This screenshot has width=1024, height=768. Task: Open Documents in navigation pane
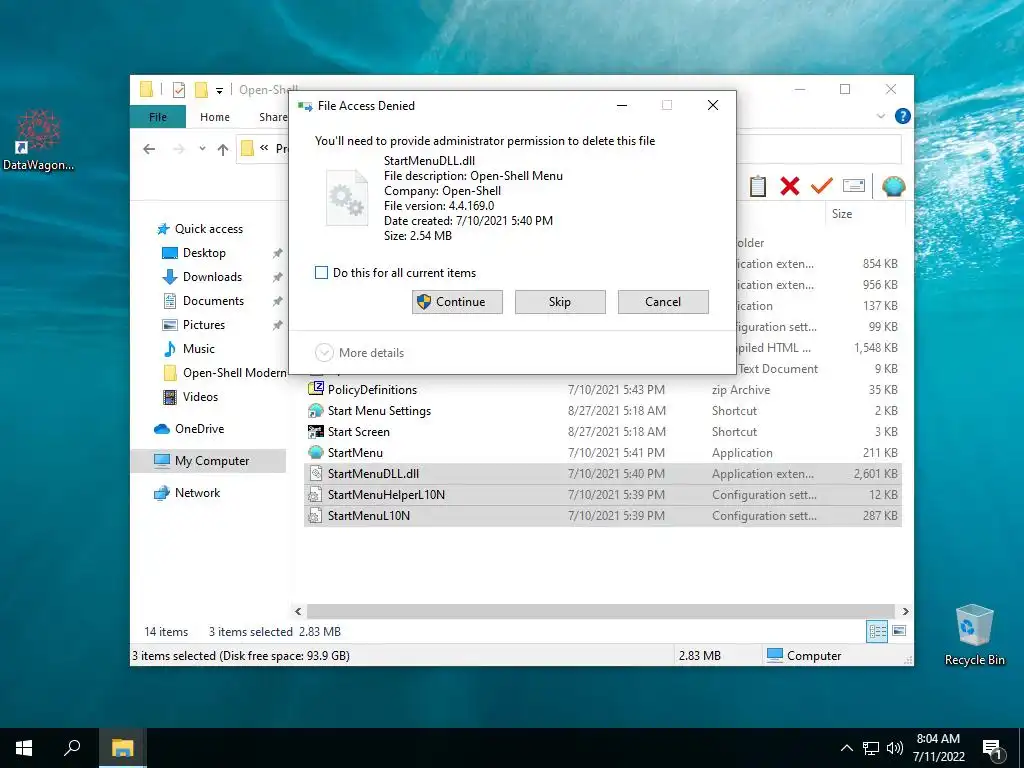click(x=202, y=300)
